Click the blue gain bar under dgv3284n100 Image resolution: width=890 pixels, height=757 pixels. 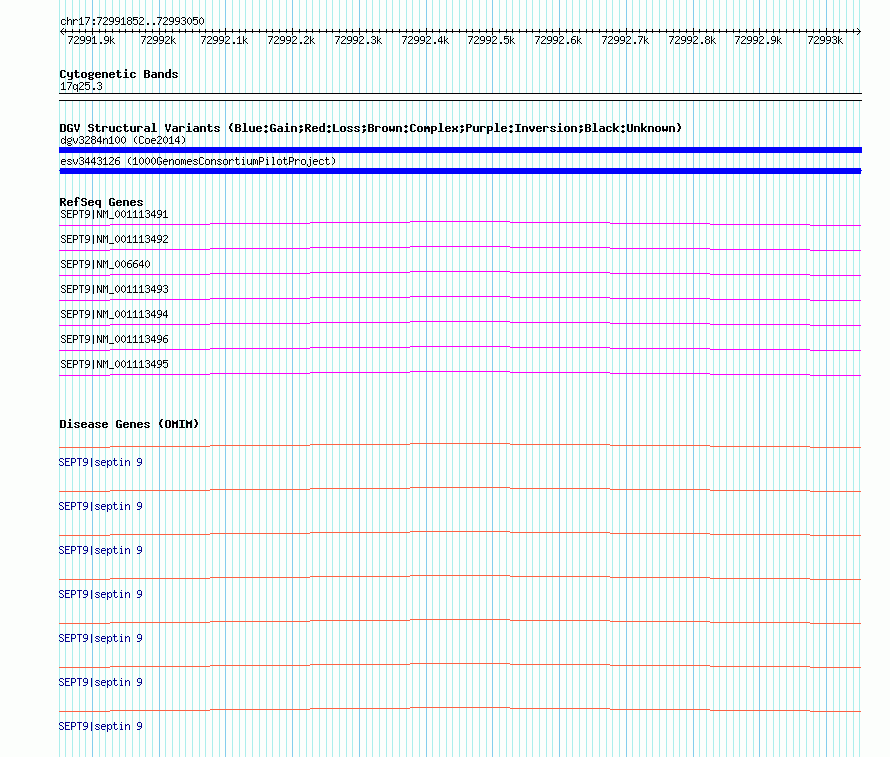(460, 150)
